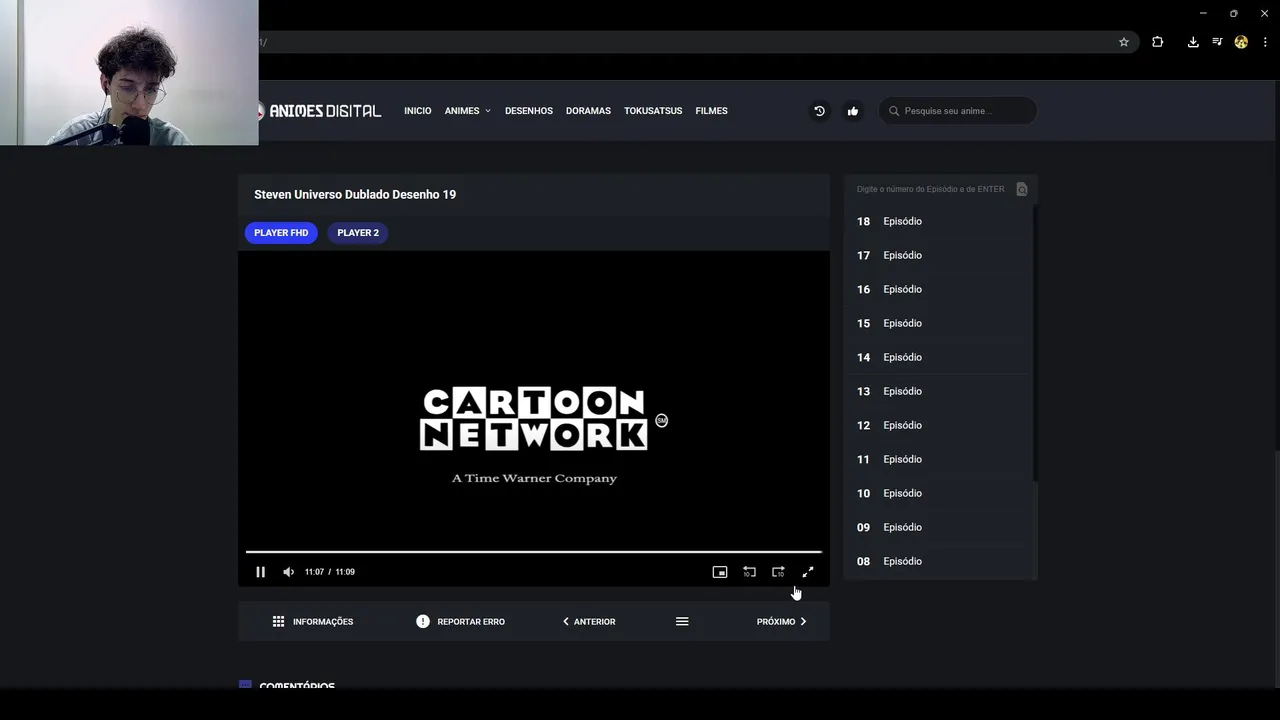Viewport: 1280px width, 720px height.
Task: Rewind 10 seconds in the player
Action: point(749,572)
